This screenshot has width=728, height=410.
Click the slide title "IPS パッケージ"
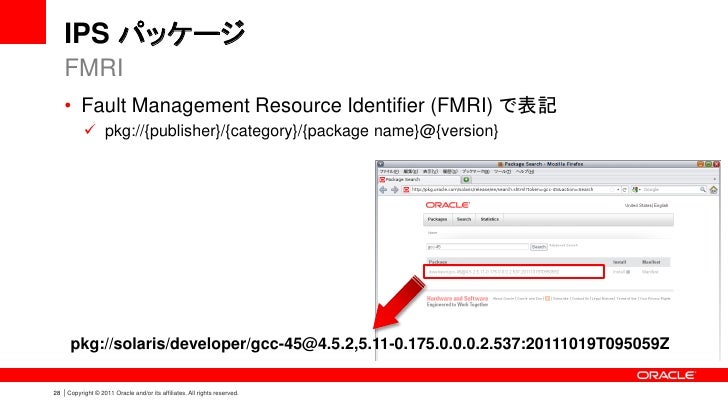point(155,33)
